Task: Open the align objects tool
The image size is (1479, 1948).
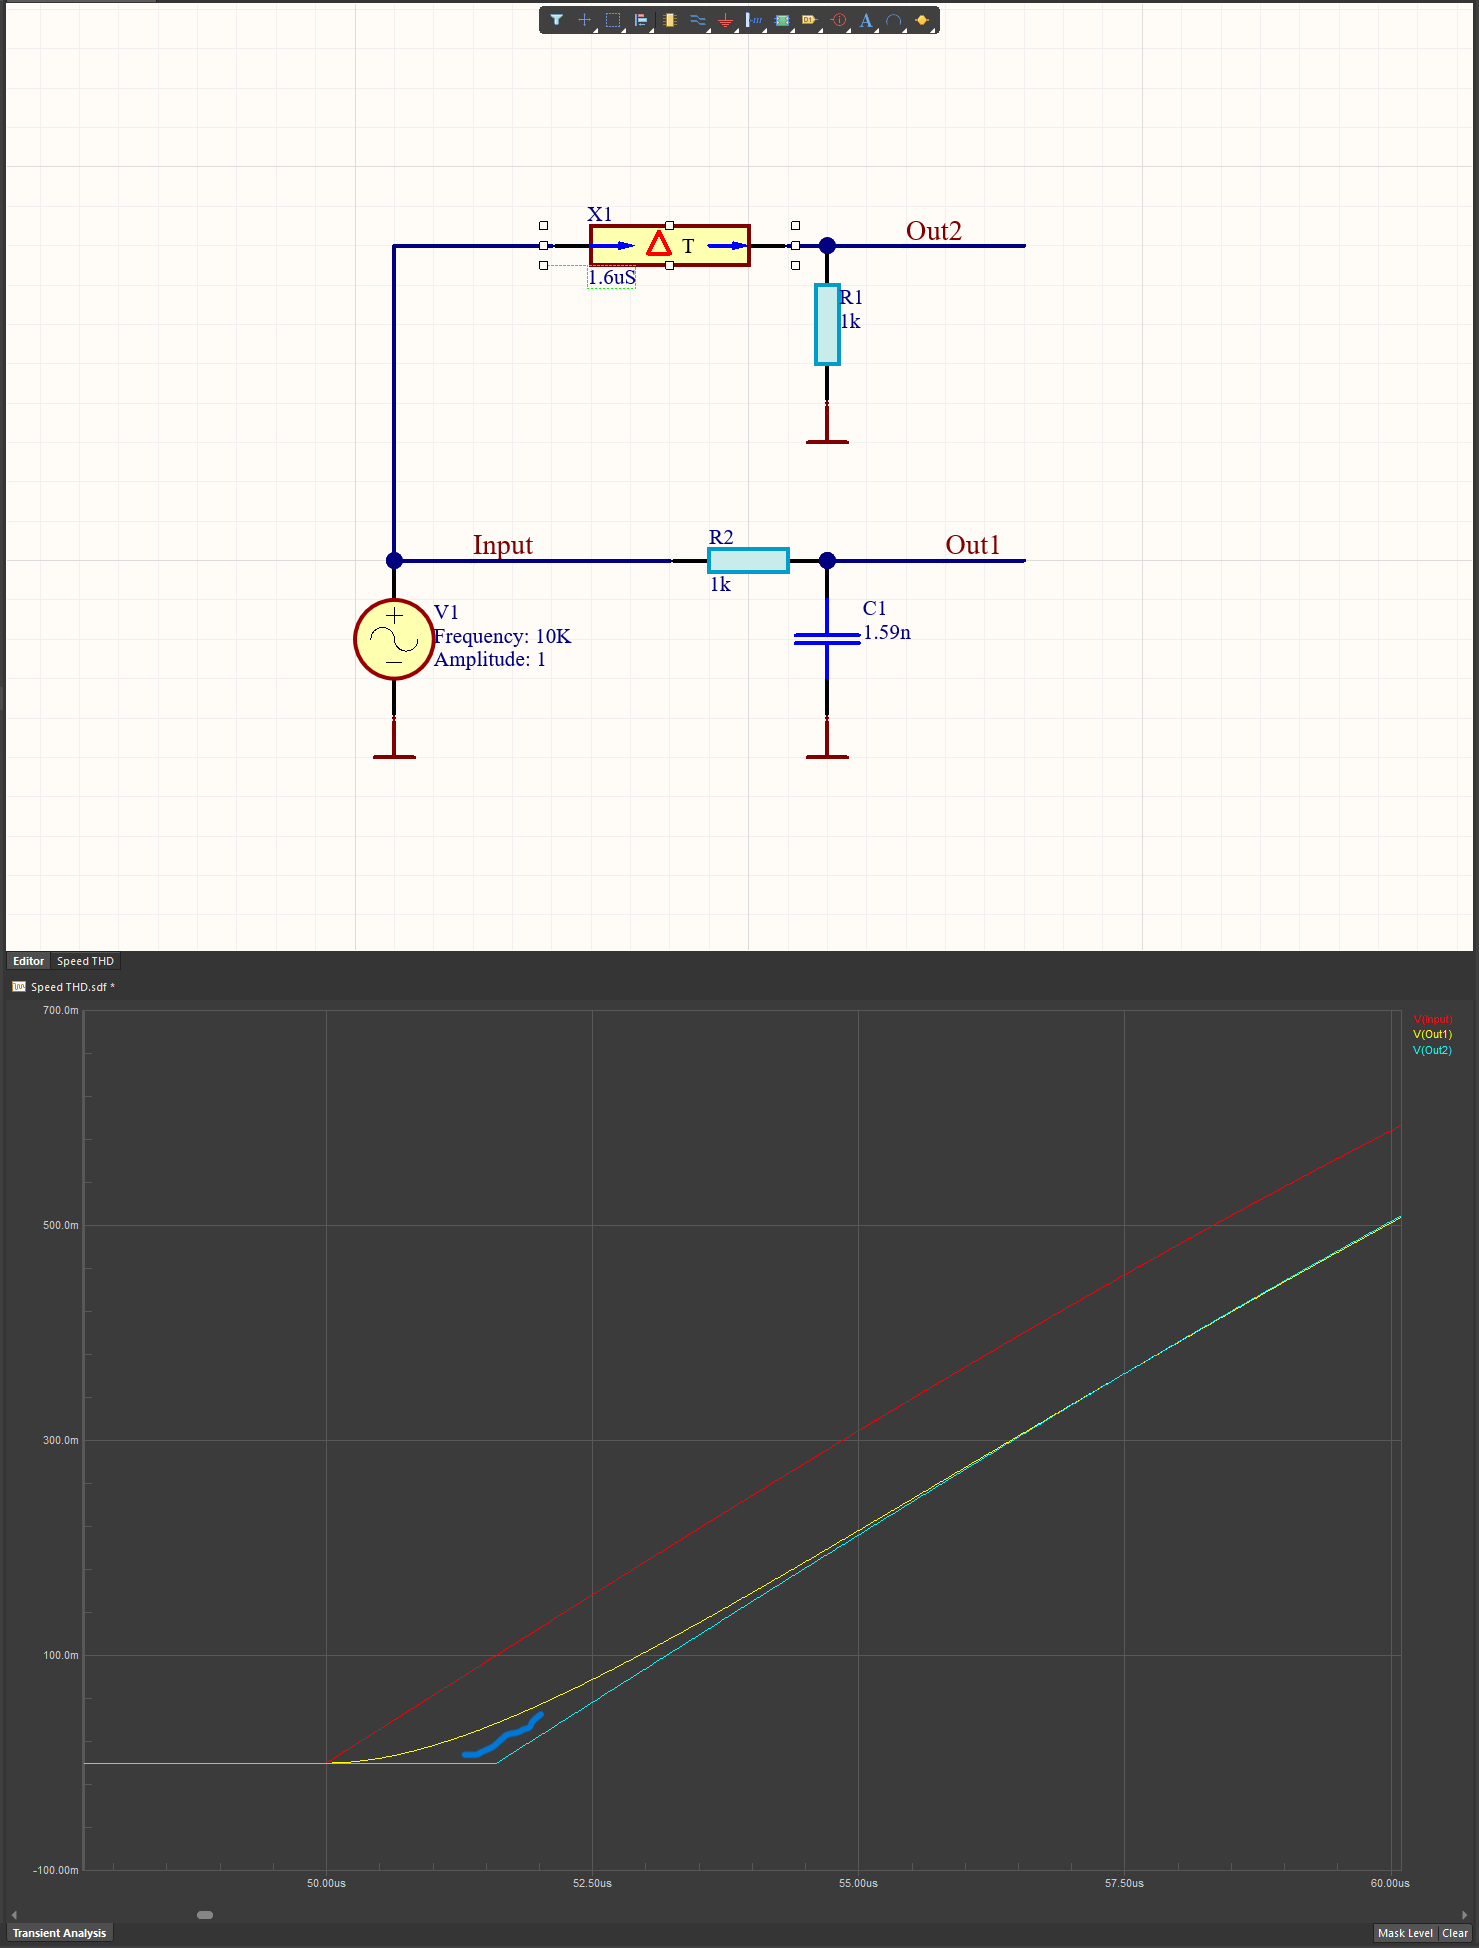Action: pos(641,20)
